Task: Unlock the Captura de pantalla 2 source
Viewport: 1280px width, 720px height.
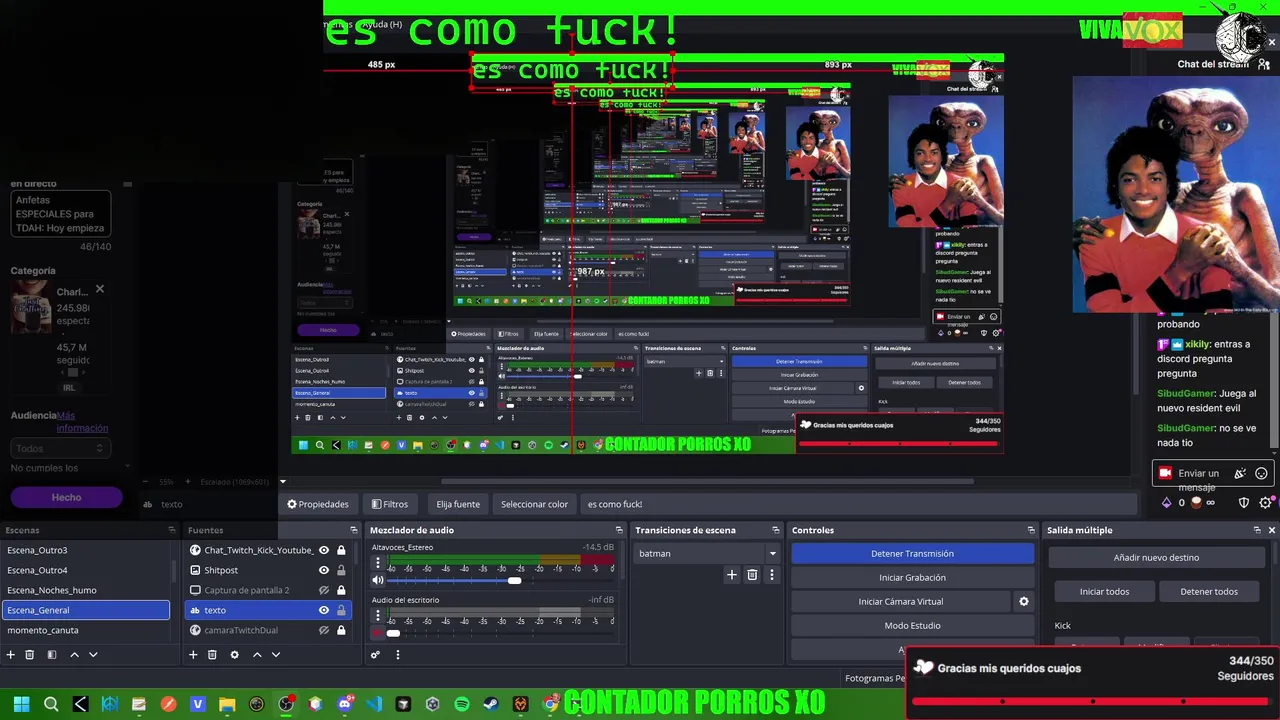Action: coord(341,590)
